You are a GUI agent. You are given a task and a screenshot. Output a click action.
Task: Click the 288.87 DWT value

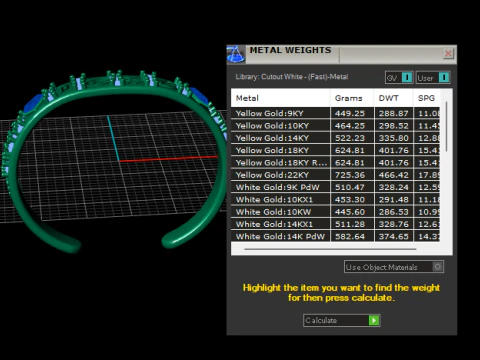coord(394,113)
